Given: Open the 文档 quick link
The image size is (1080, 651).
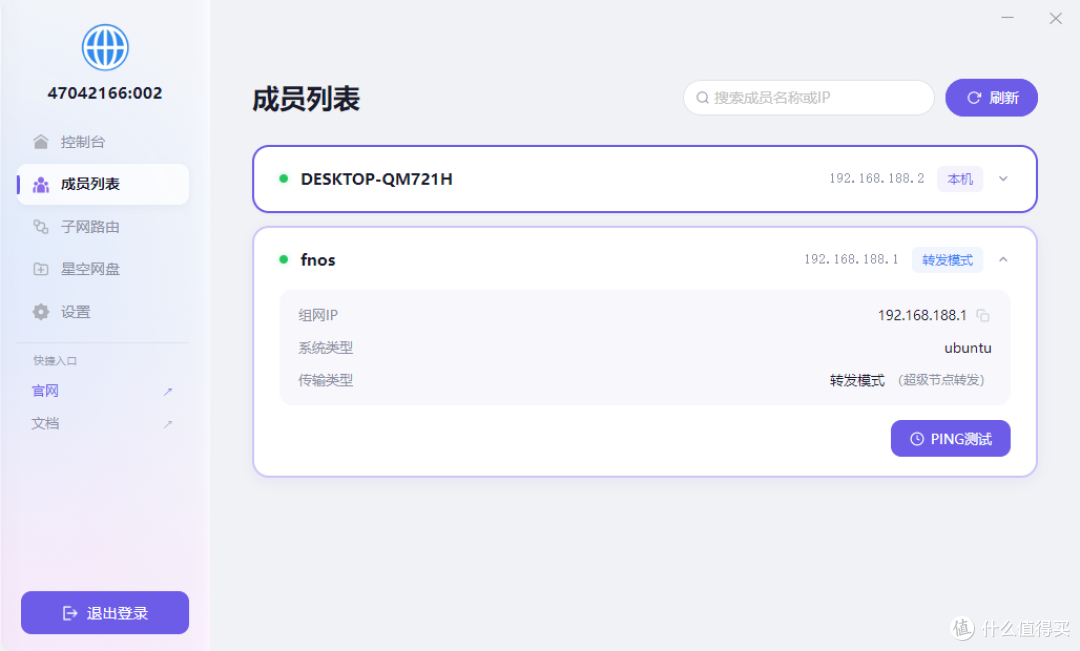Looking at the screenshot, I should 103,423.
